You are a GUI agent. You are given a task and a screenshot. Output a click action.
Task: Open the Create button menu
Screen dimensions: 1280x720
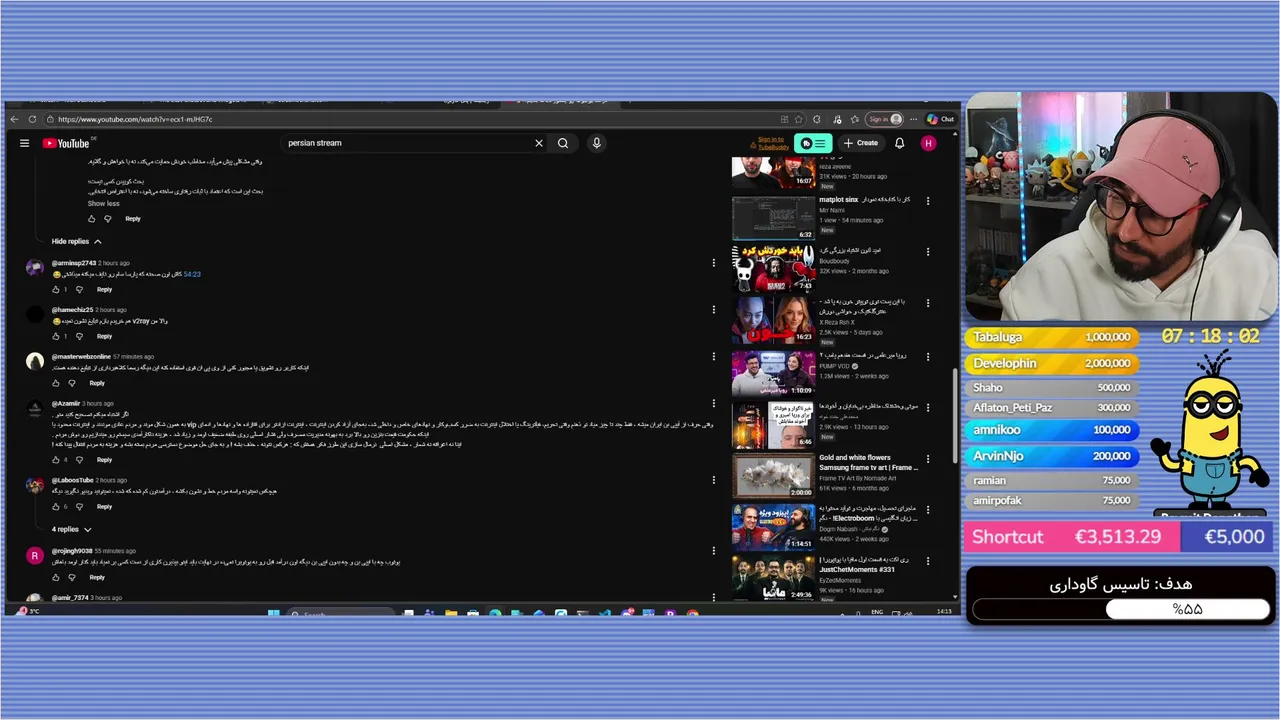pyautogui.click(x=861, y=143)
